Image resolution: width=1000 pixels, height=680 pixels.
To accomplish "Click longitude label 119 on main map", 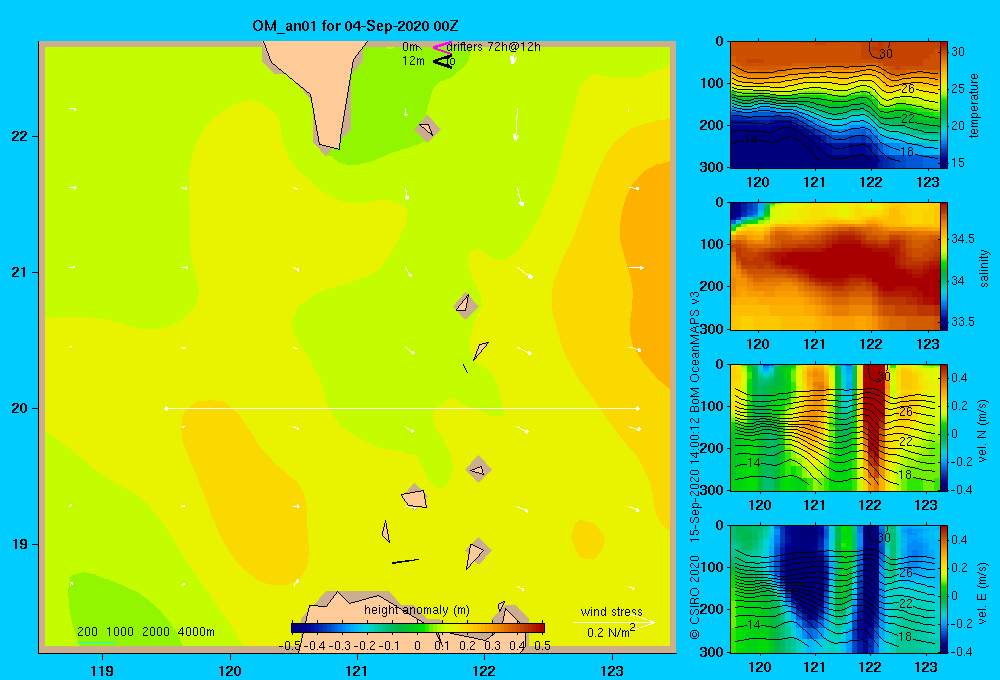I will coord(102,670).
